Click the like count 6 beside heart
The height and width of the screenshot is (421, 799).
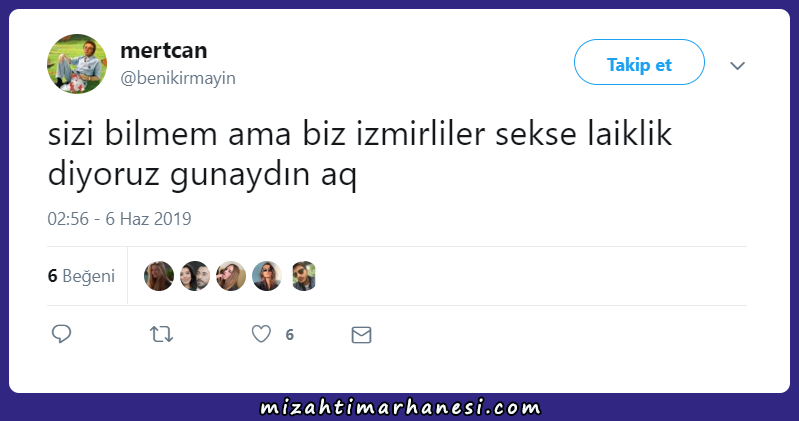[289, 335]
